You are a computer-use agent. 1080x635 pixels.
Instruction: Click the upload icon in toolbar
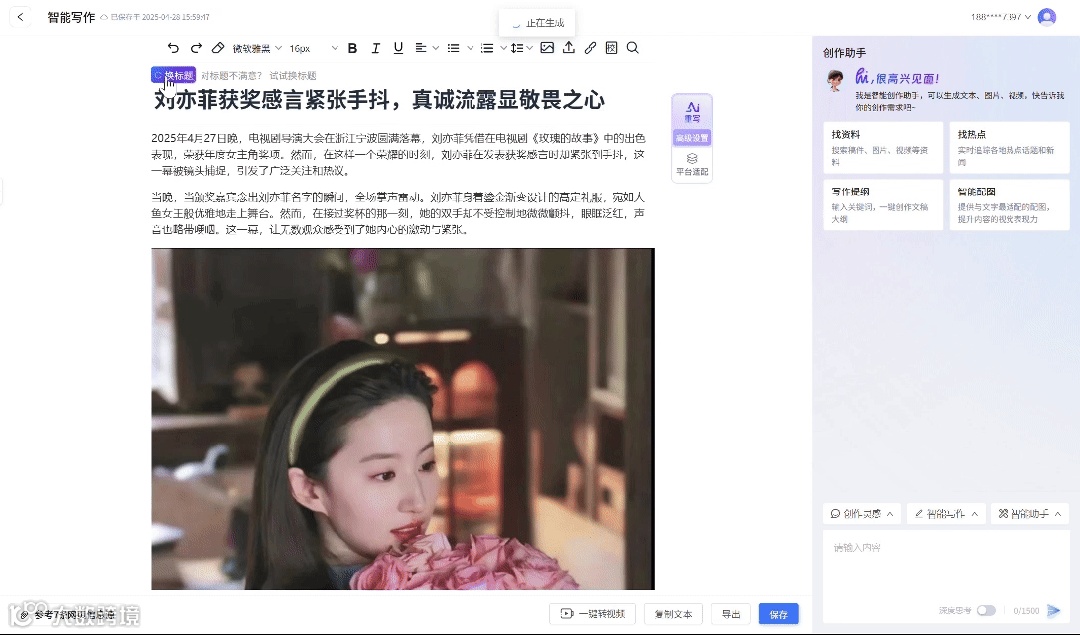[x=569, y=48]
